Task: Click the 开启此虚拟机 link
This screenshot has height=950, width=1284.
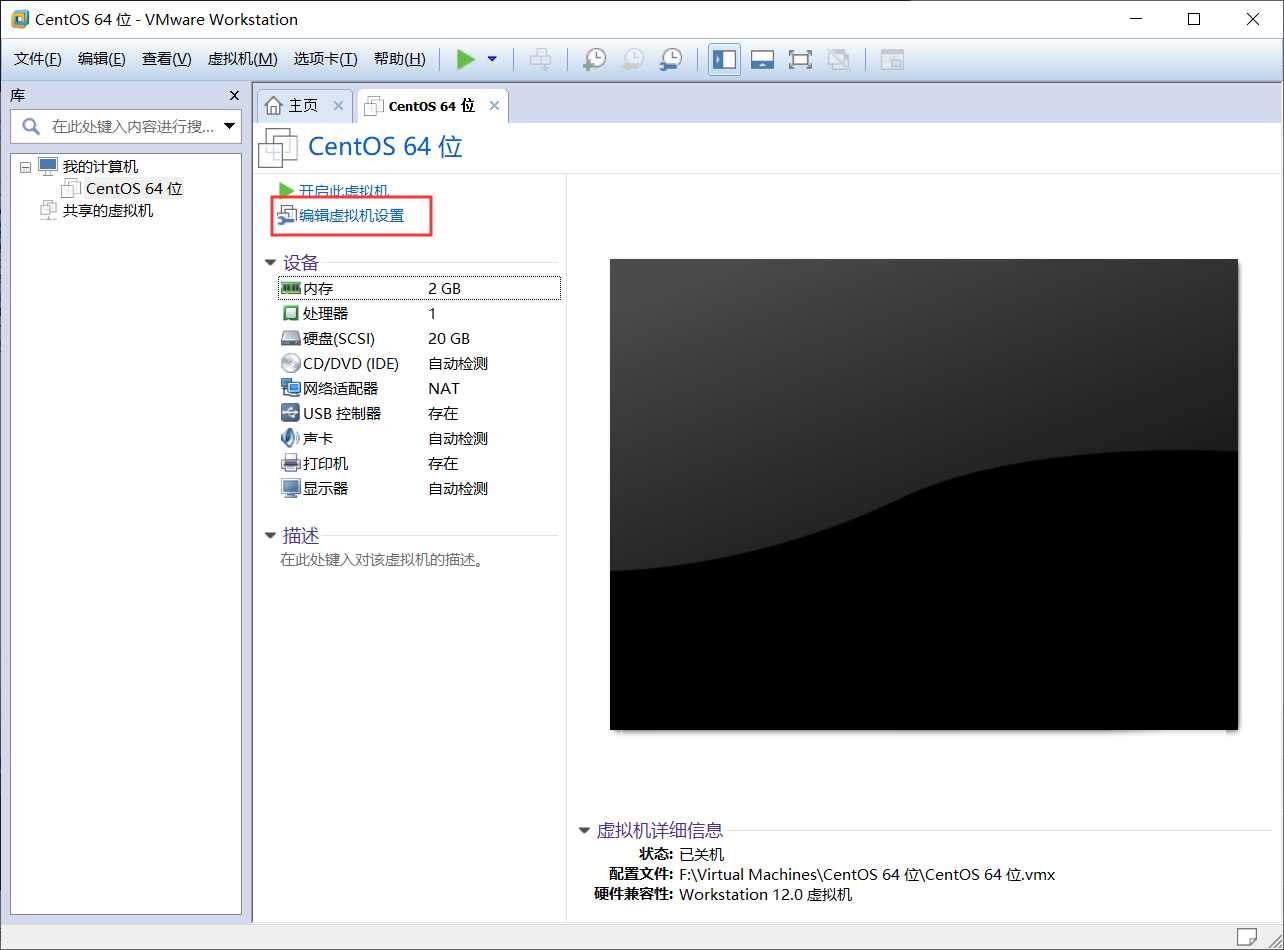Action: (343, 190)
